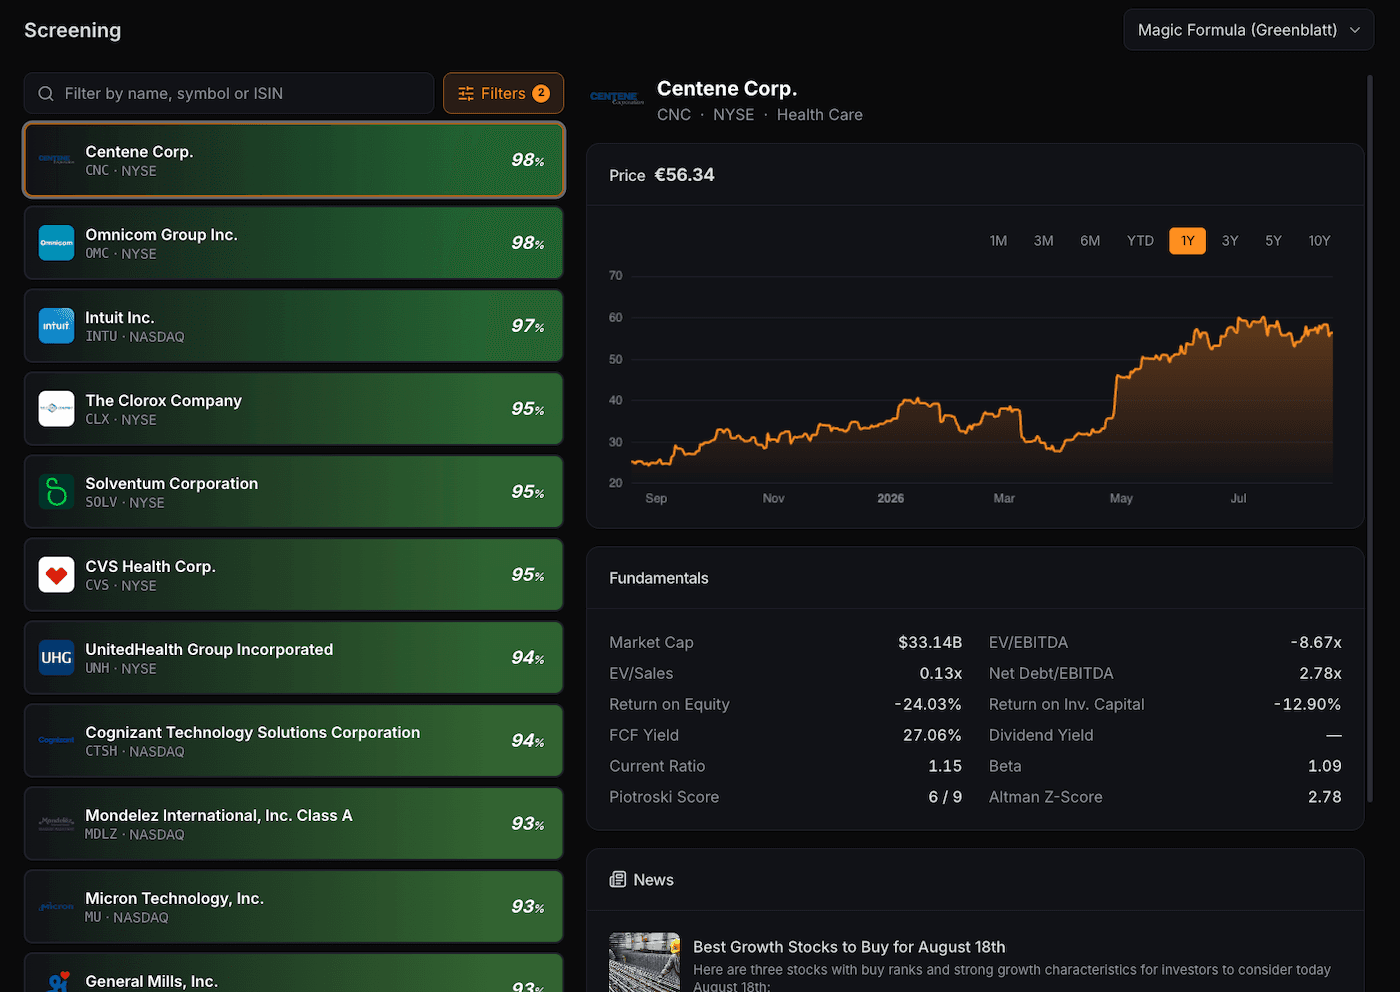Open the Intuit Inc. row
Screen dimensions: 1400x992
(x=294, y=326)
